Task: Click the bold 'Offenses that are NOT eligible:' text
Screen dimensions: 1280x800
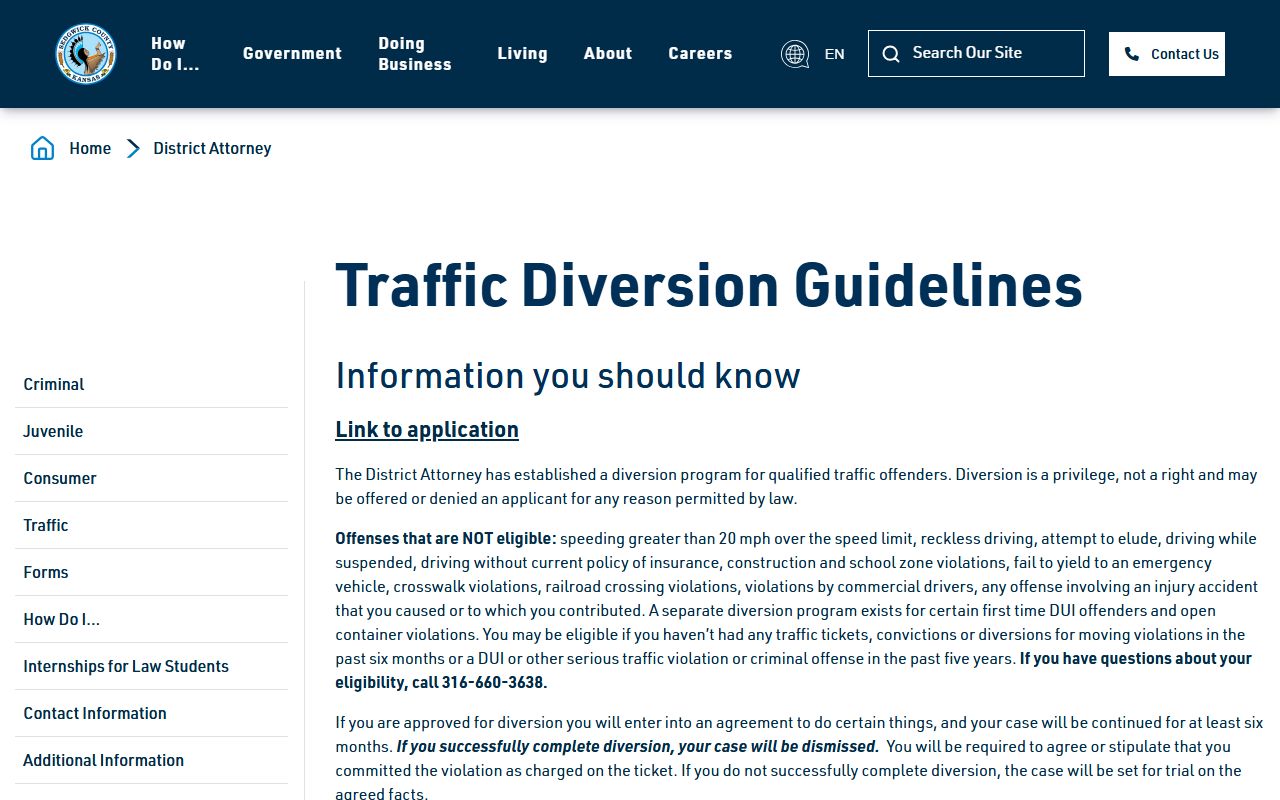Action: coord(446,538)
